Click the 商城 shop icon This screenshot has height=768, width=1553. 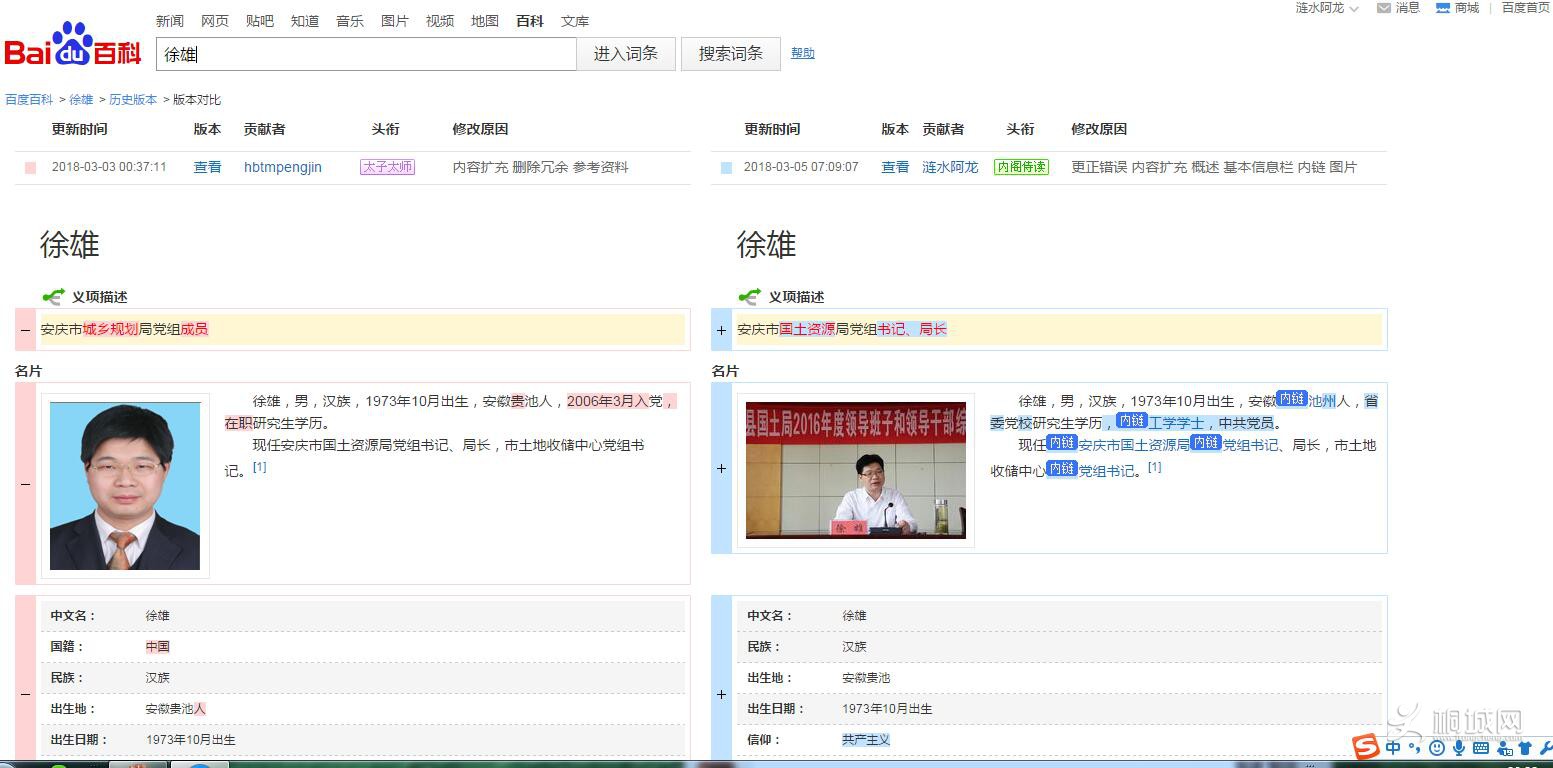pyautogui.click(x=1443, y=8)
